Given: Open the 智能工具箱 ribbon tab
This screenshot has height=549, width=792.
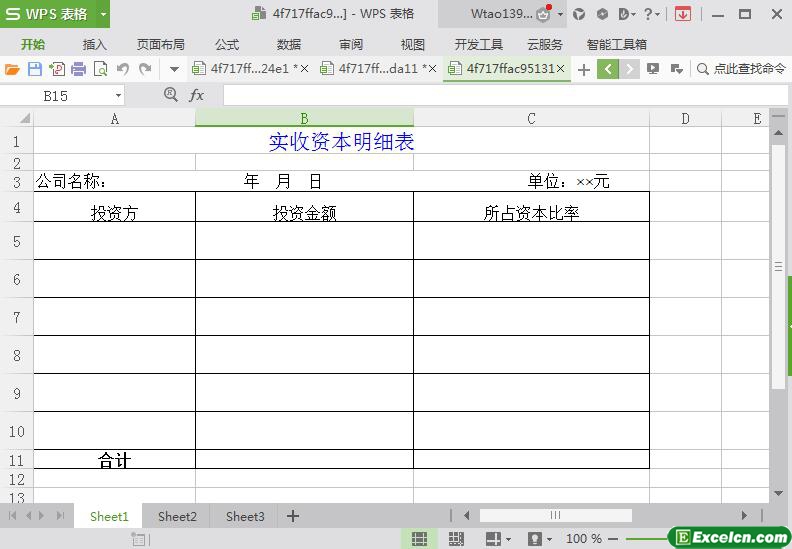Looking at the screenshot, I should pos(617,44).
